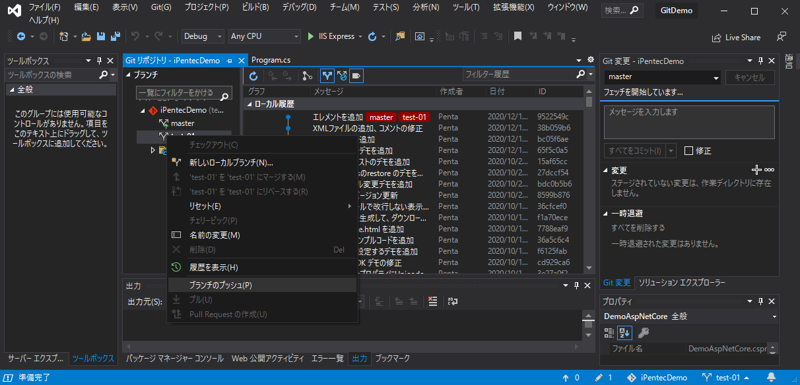Viewport: 800px width, 385px height.
Task: Select the XMLファイルの追加 commit row
Action: [x=413, y=128]
